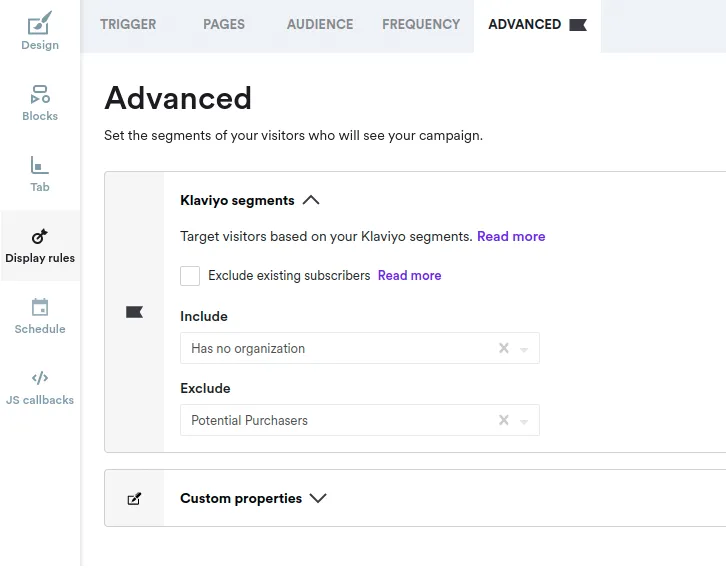Click the Custom properties heading
The width and height of the screenshot is (726, 580).
[241, 499]
